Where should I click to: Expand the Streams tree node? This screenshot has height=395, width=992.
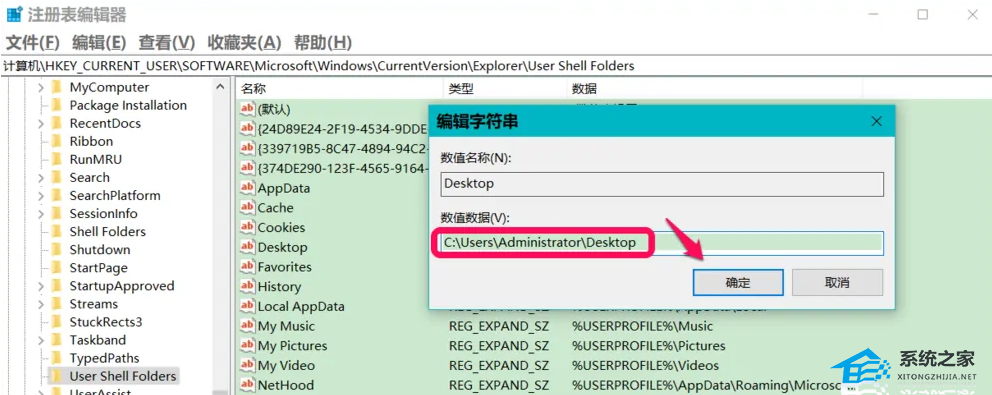tap(41, 304)
